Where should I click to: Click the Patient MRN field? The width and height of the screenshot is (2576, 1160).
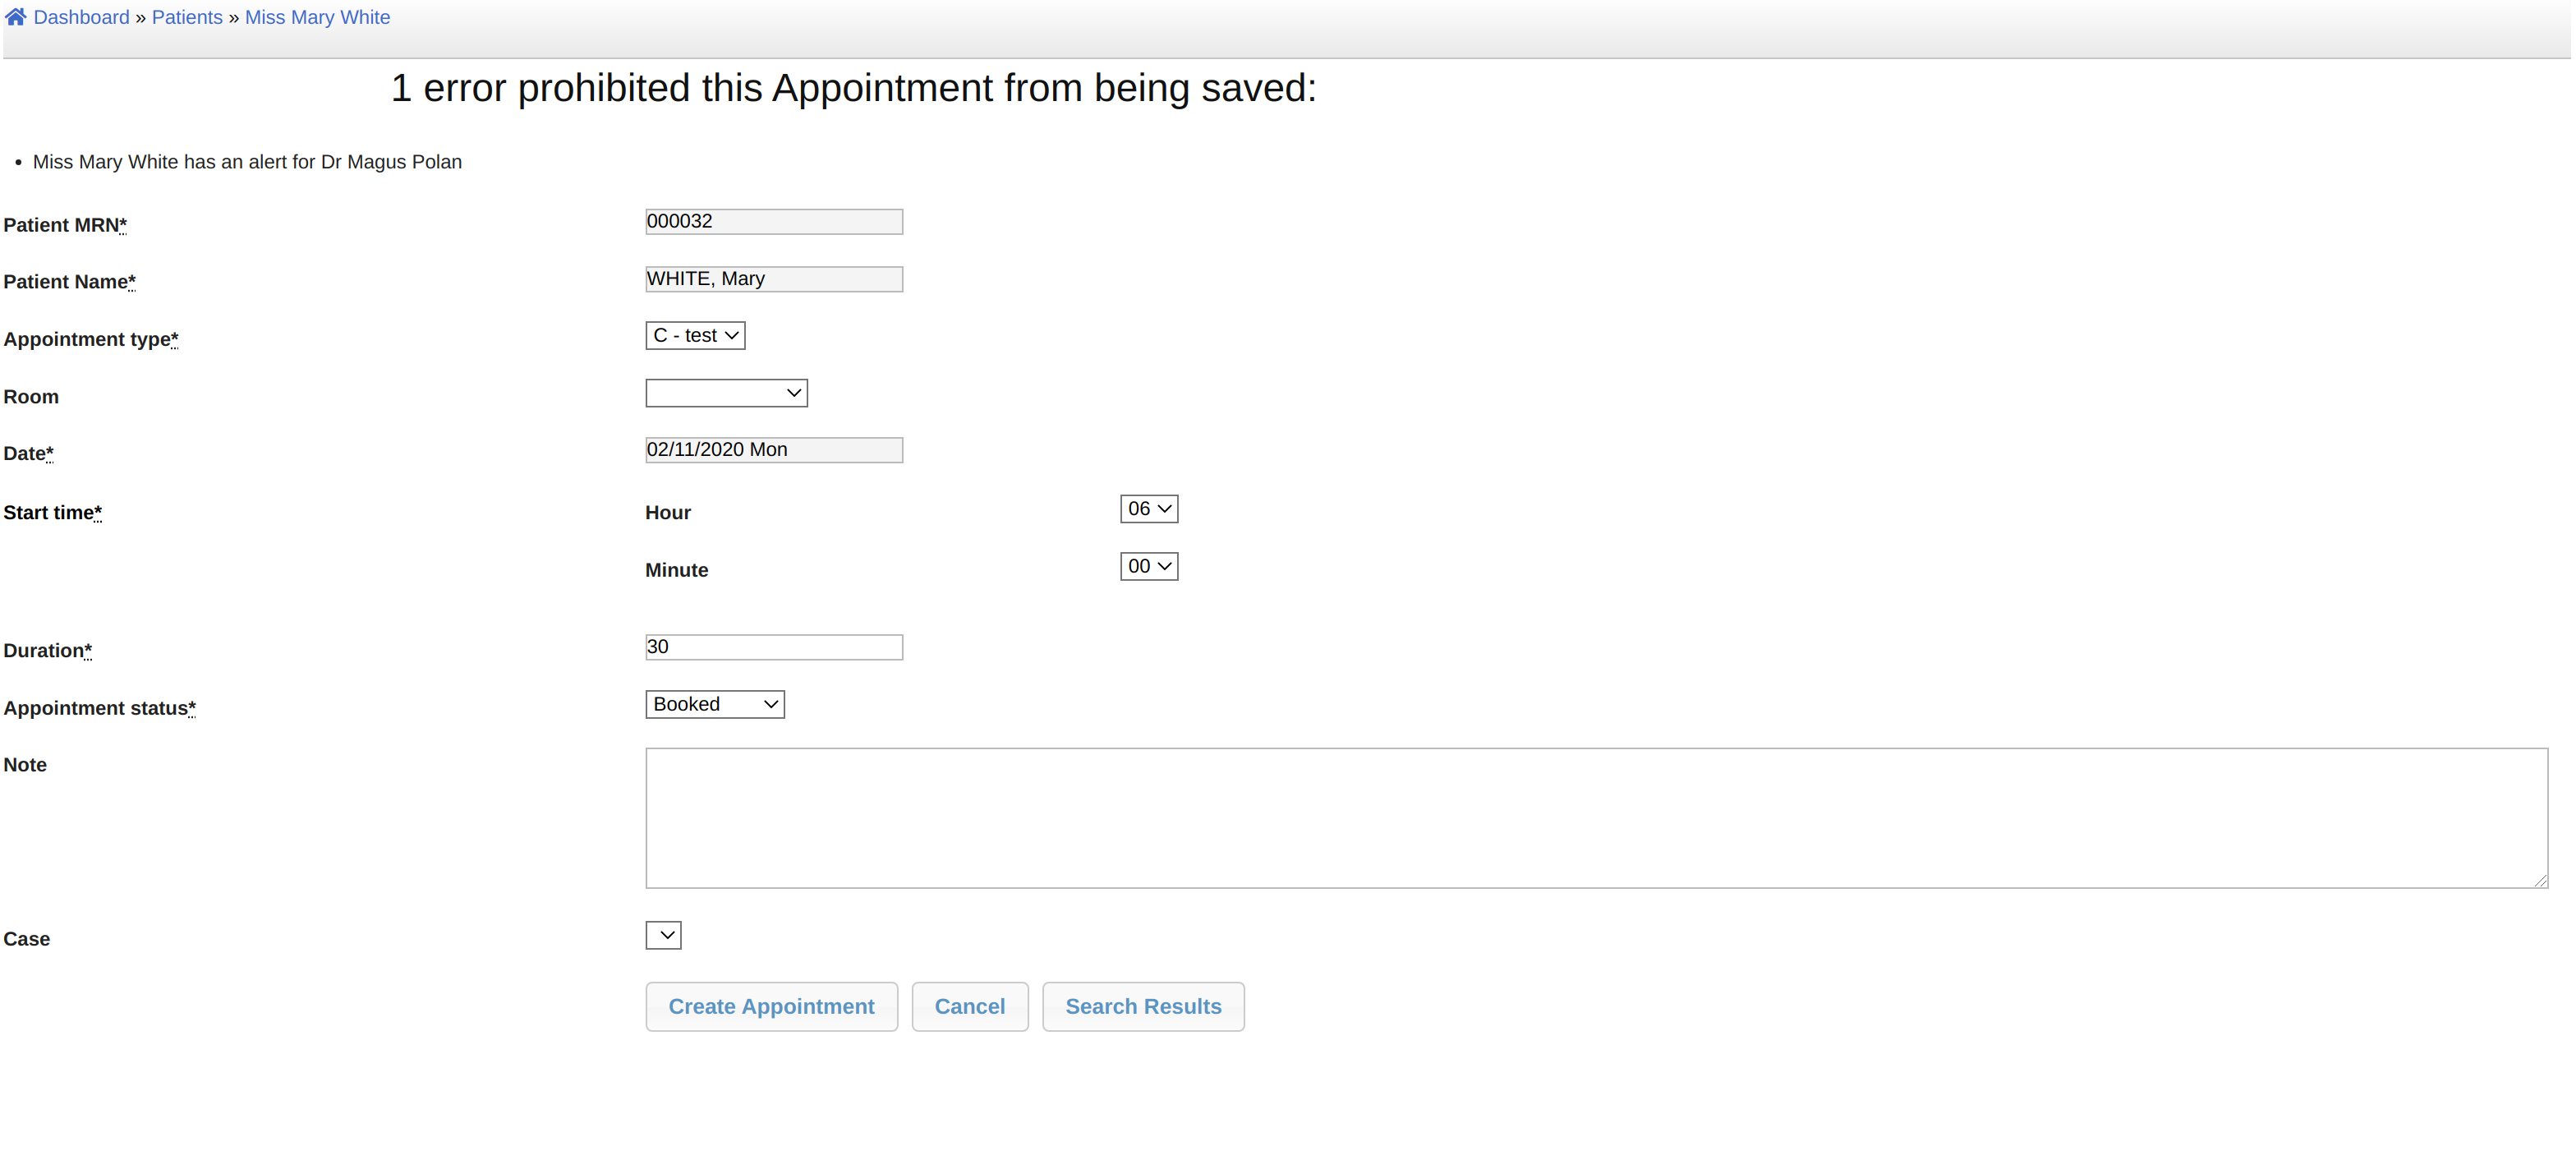coord(773,221)
